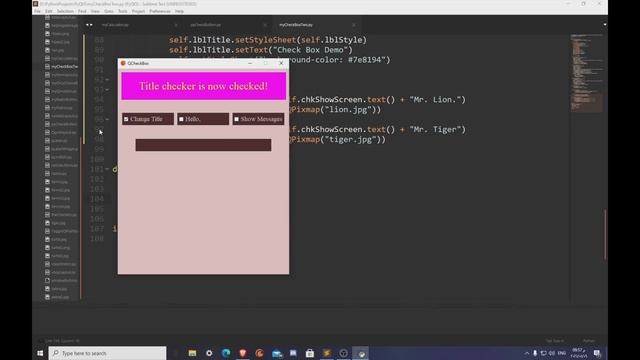This screenshot has width=640, height=360.
Task: Open the Tools menu
Action: pos(122,11)
